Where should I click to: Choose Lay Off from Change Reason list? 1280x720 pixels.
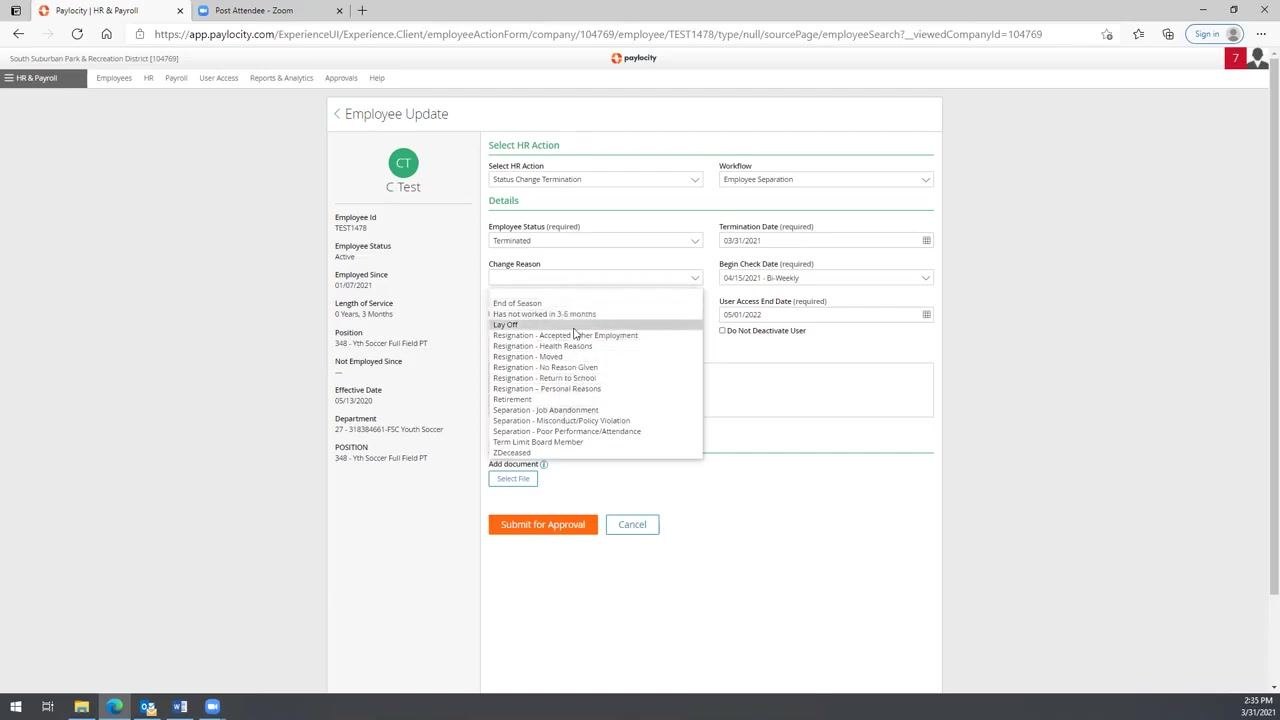596,325
